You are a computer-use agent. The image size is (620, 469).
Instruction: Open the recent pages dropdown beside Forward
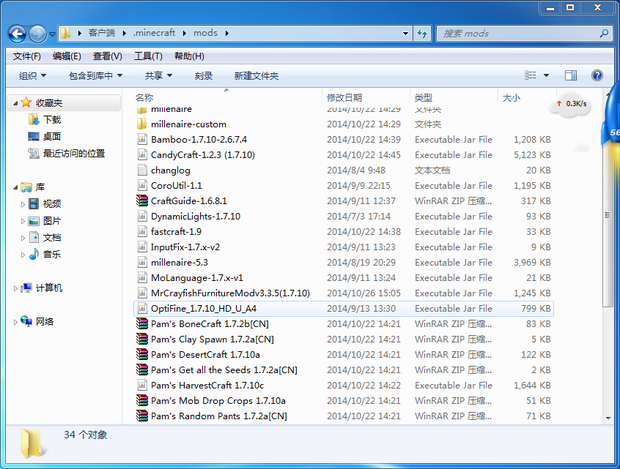[52, 34]
